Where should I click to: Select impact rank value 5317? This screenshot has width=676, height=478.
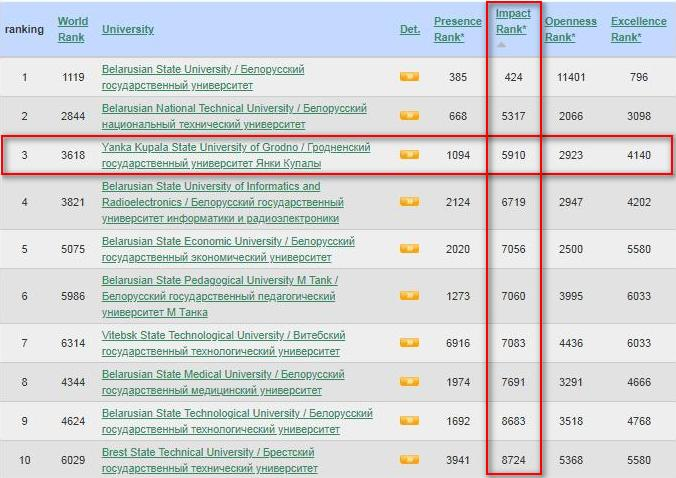click(513, 116)
